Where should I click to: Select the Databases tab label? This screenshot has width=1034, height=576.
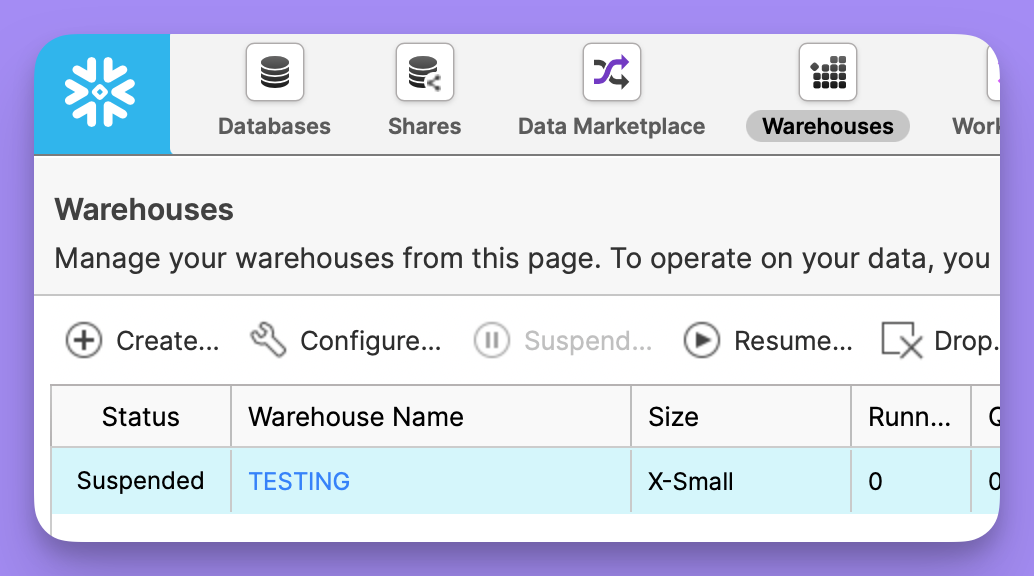pyautogui.click(x=274, y=126)
